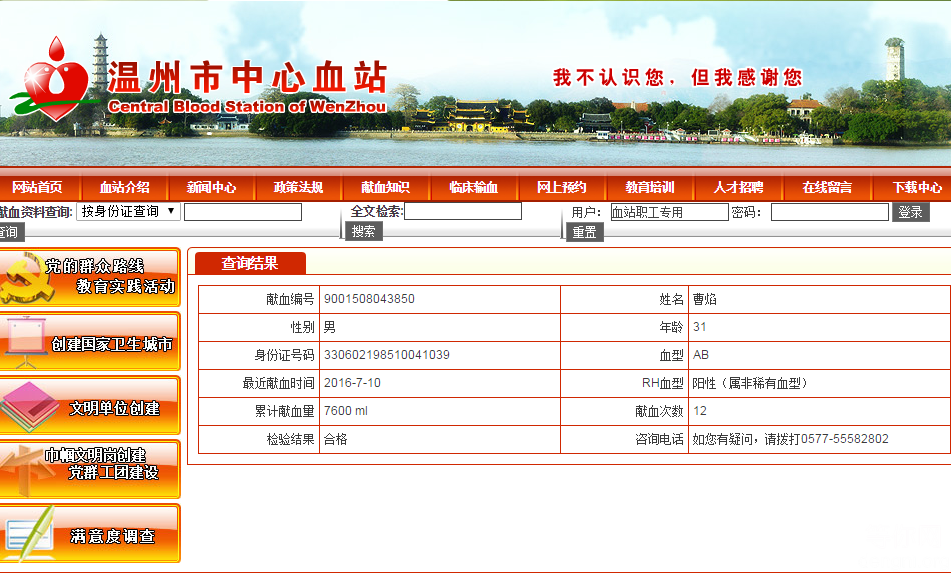Open the 创建国家卫生城市 banner
Screen dimensions: 951x573
click(x=90, y=343)
